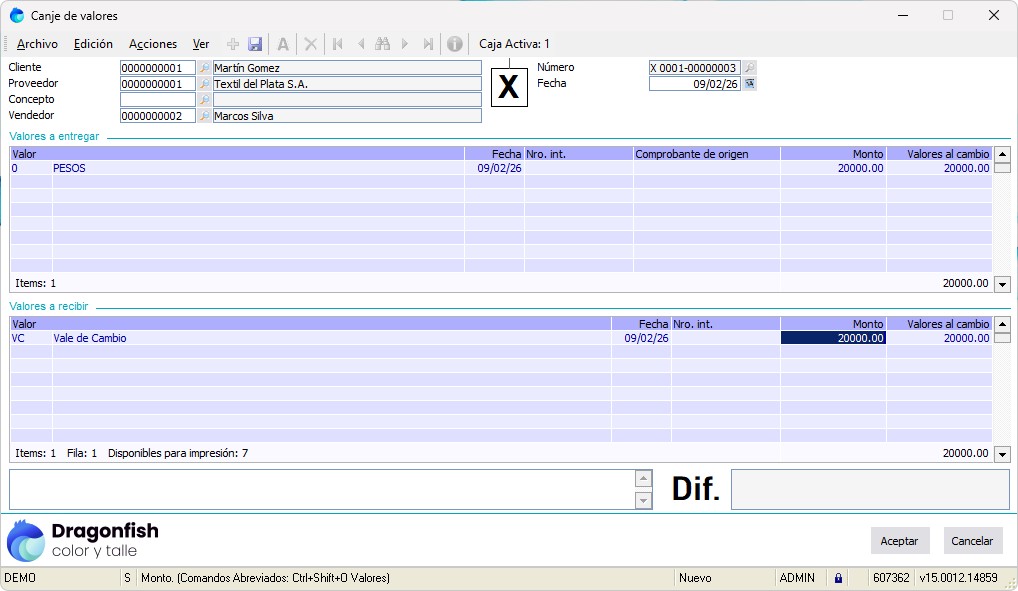Click the lock icon in status bar
The image size is (1018, 591).
(838, 578)
